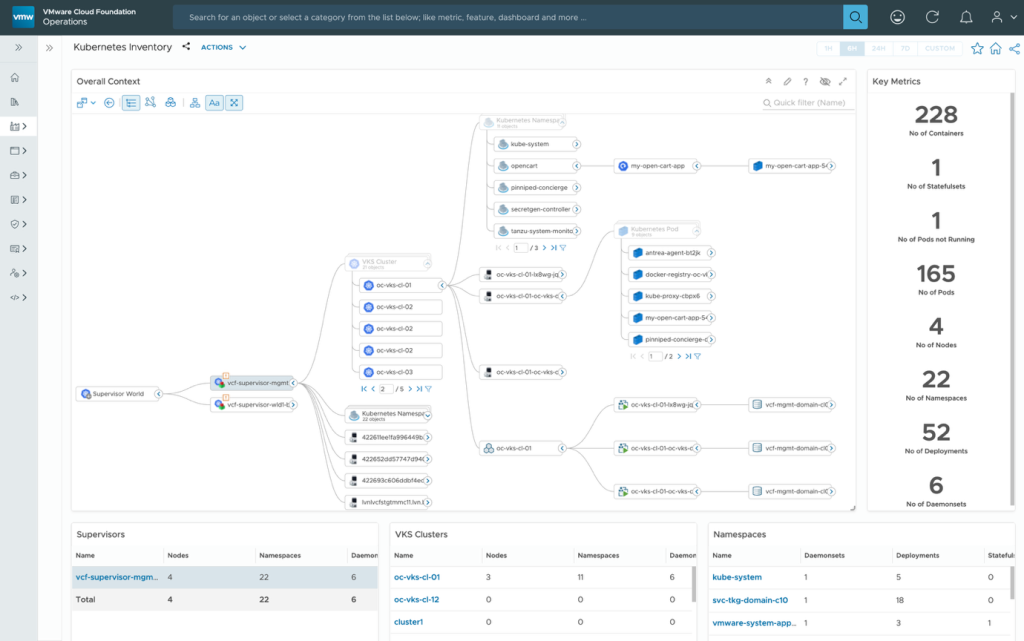Image resolution: width=1024 pixels, height=641 pixels.
Task: Click the search magnifier button
Action: coord(855,17)
